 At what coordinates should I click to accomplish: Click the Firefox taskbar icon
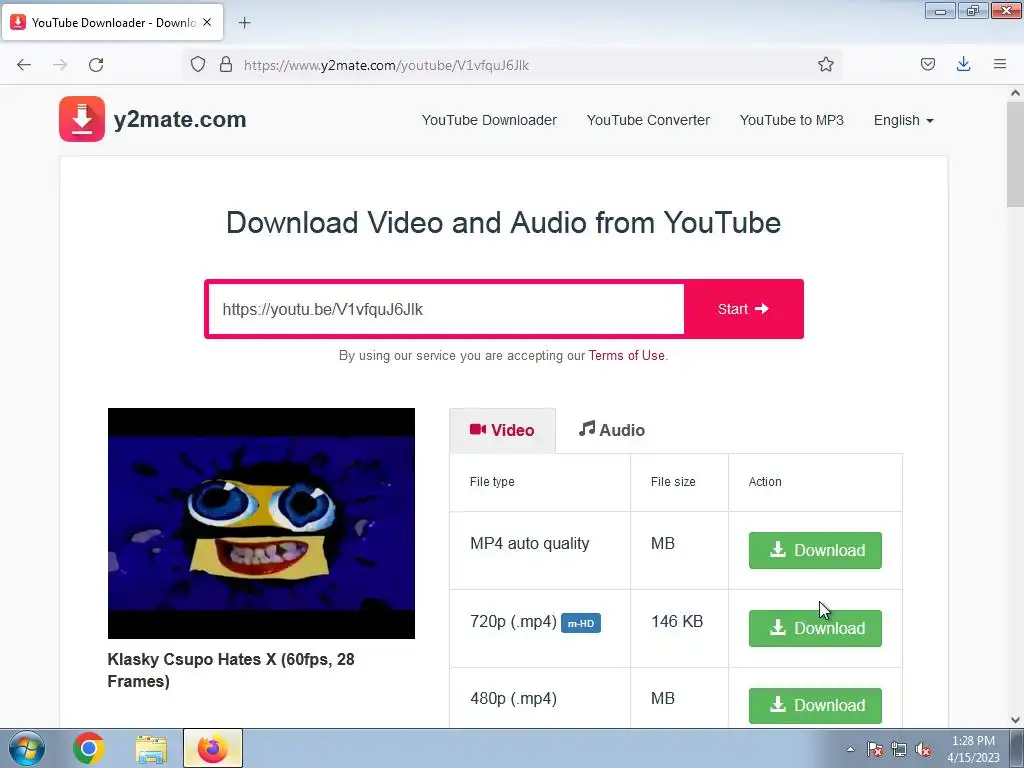[x=212, y=748]
